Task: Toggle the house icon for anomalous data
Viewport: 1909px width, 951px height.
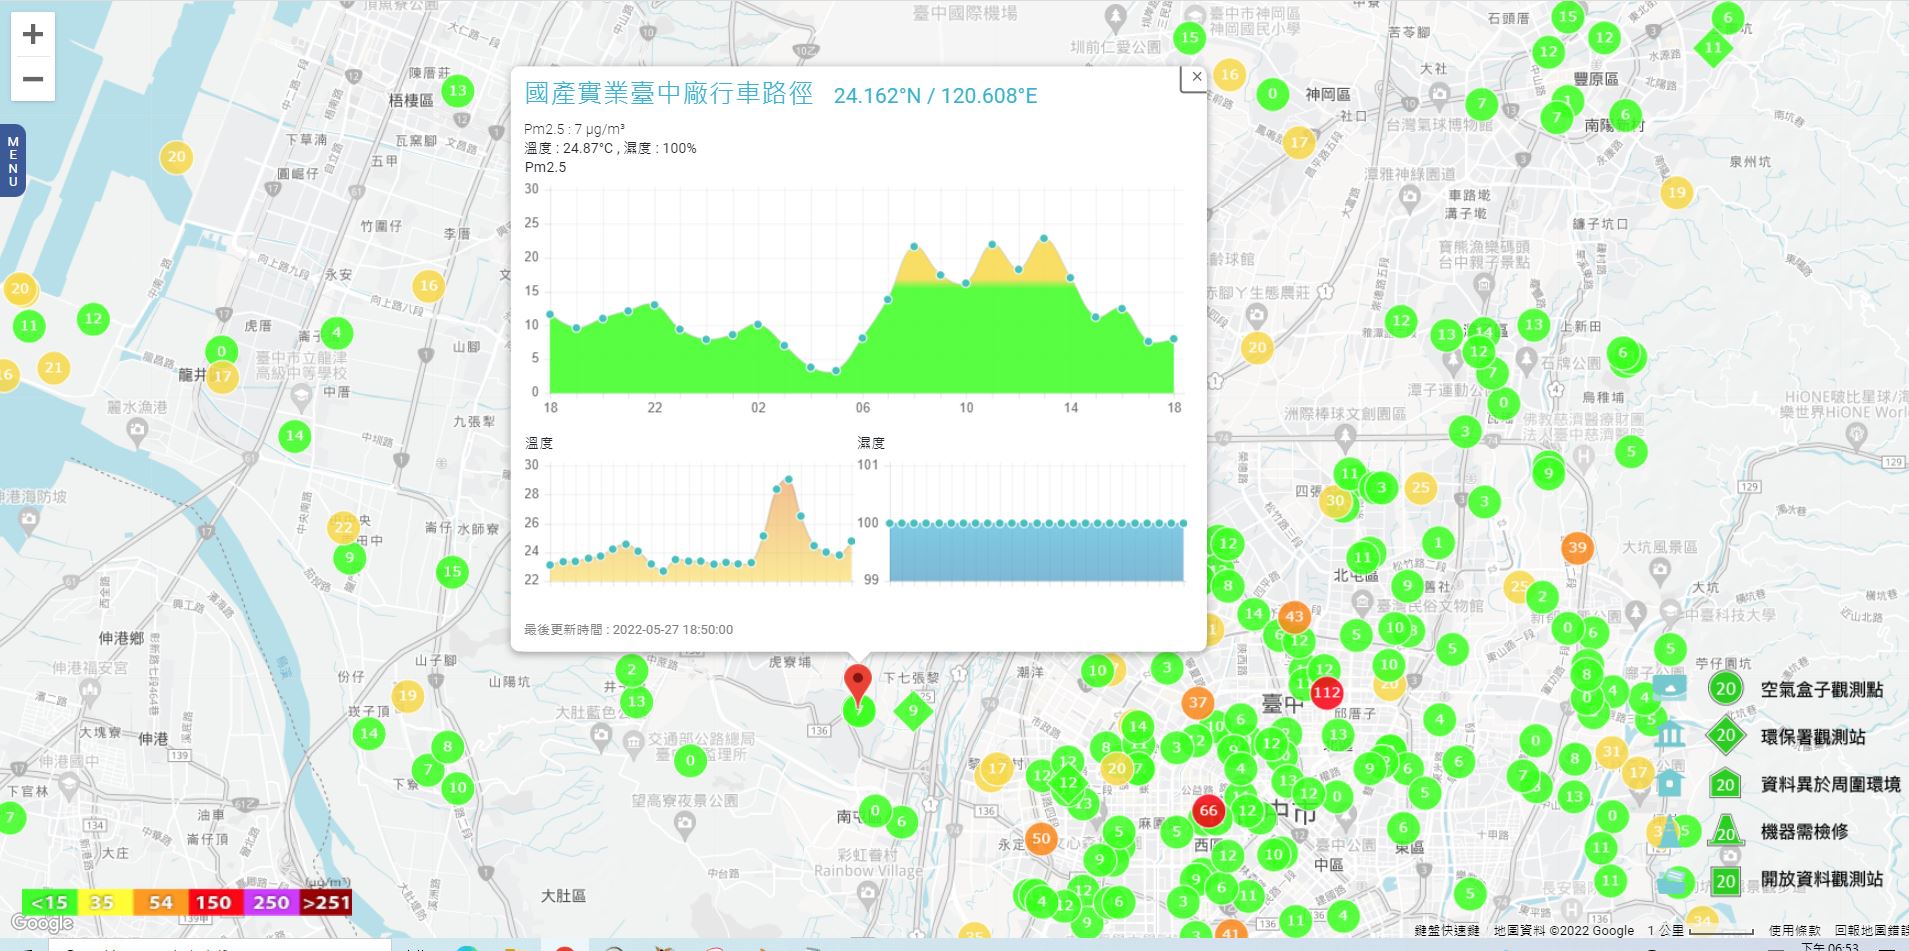Action: coord(1669,783)
